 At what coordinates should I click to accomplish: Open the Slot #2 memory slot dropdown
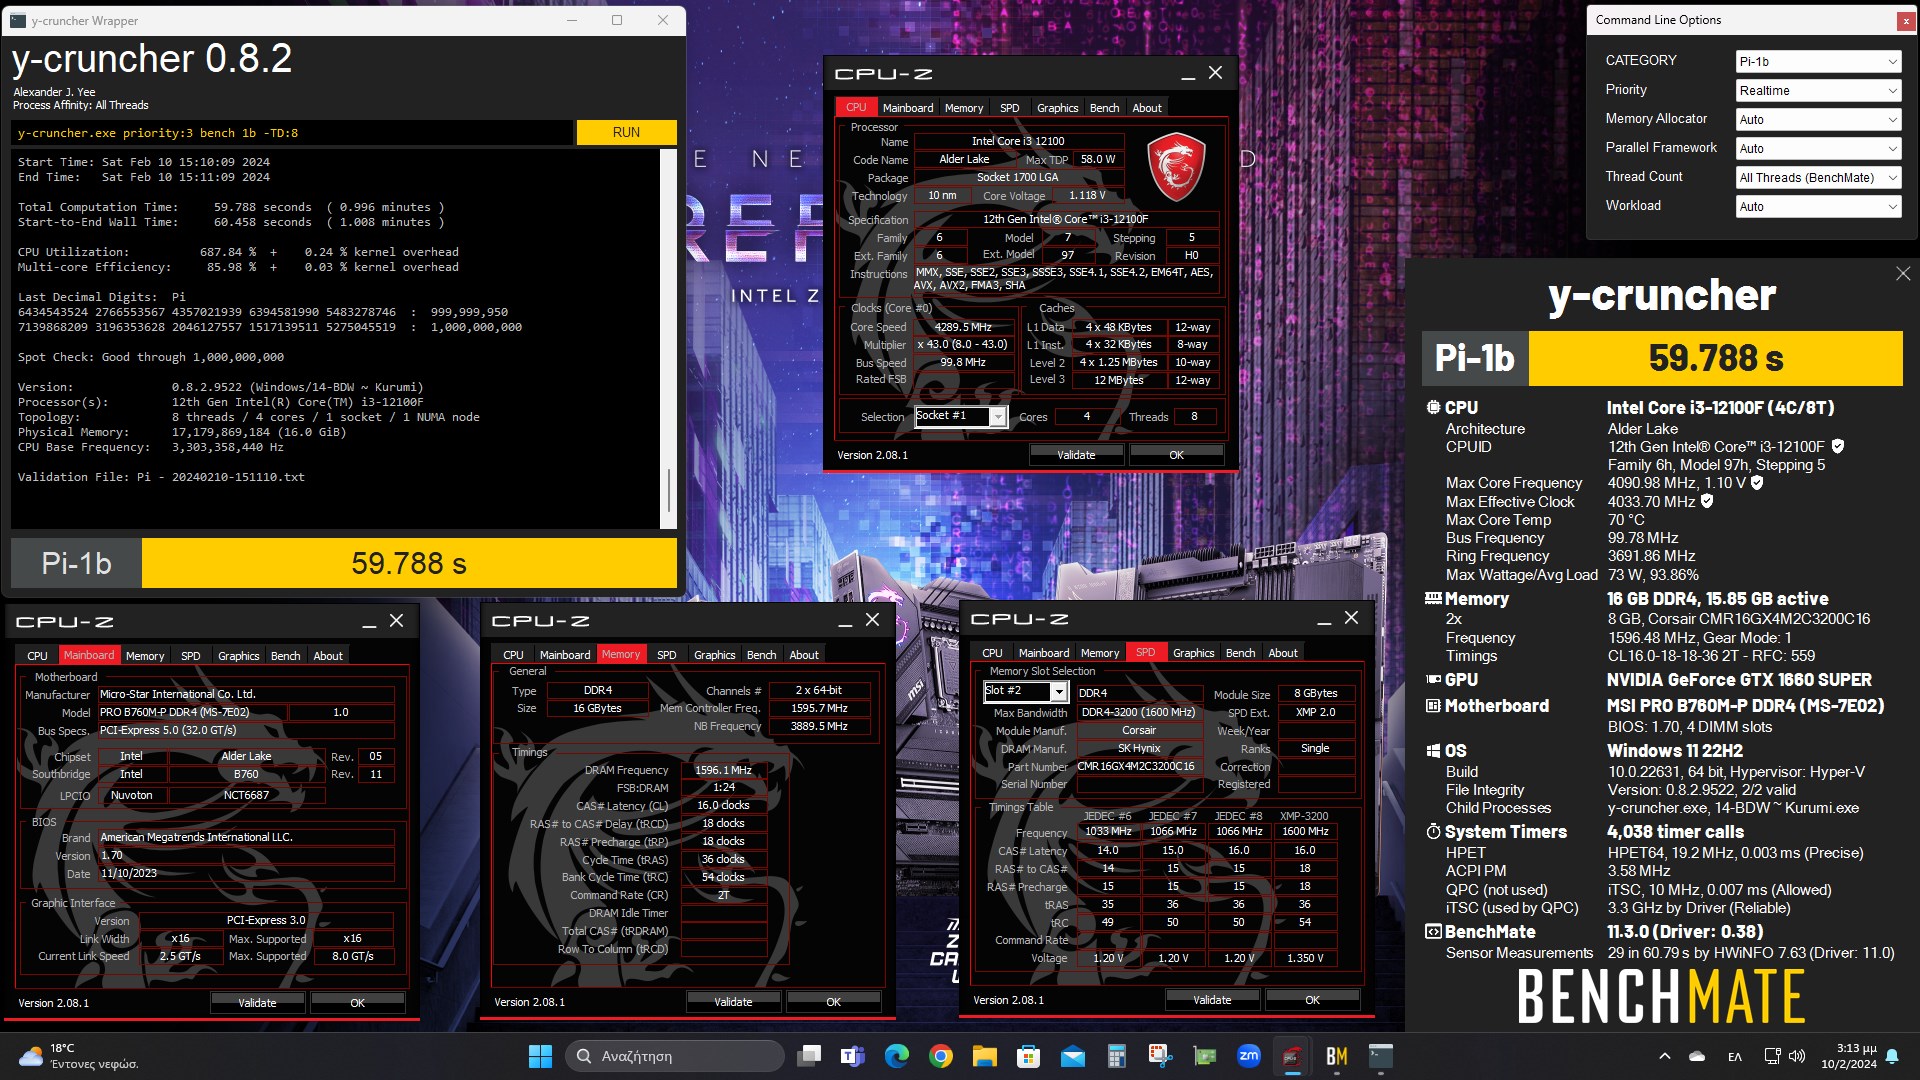click(x=1027, y=691)
